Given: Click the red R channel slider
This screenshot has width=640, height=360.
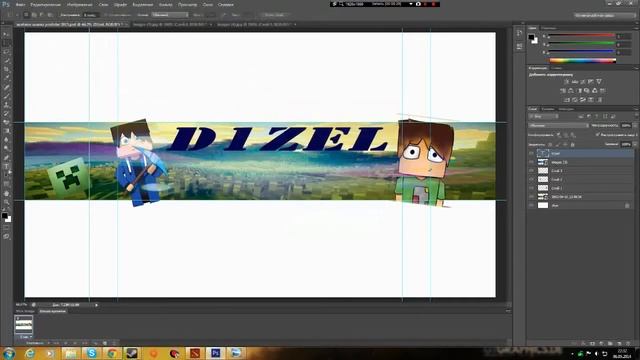Looking at the screenshot, I should coord(581,36).
